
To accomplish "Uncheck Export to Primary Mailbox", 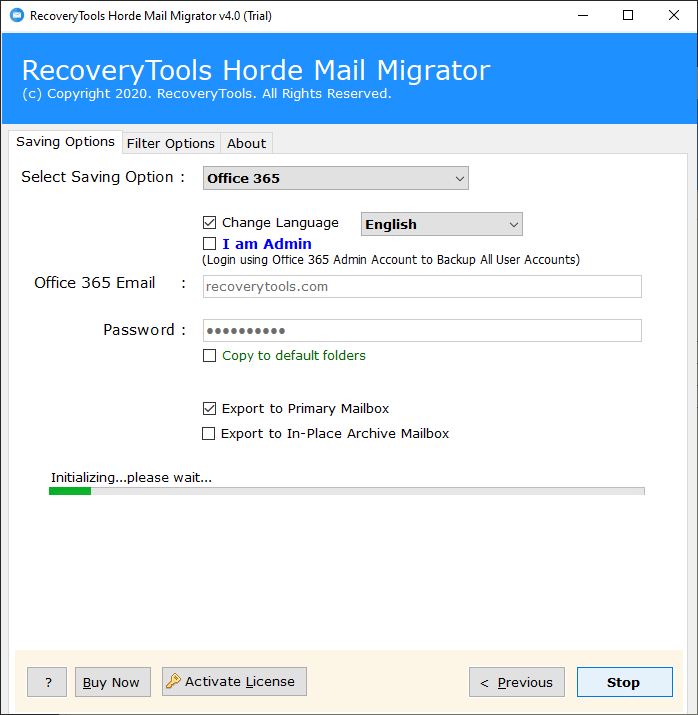I will pyautogui.click(x=209, y=408).
